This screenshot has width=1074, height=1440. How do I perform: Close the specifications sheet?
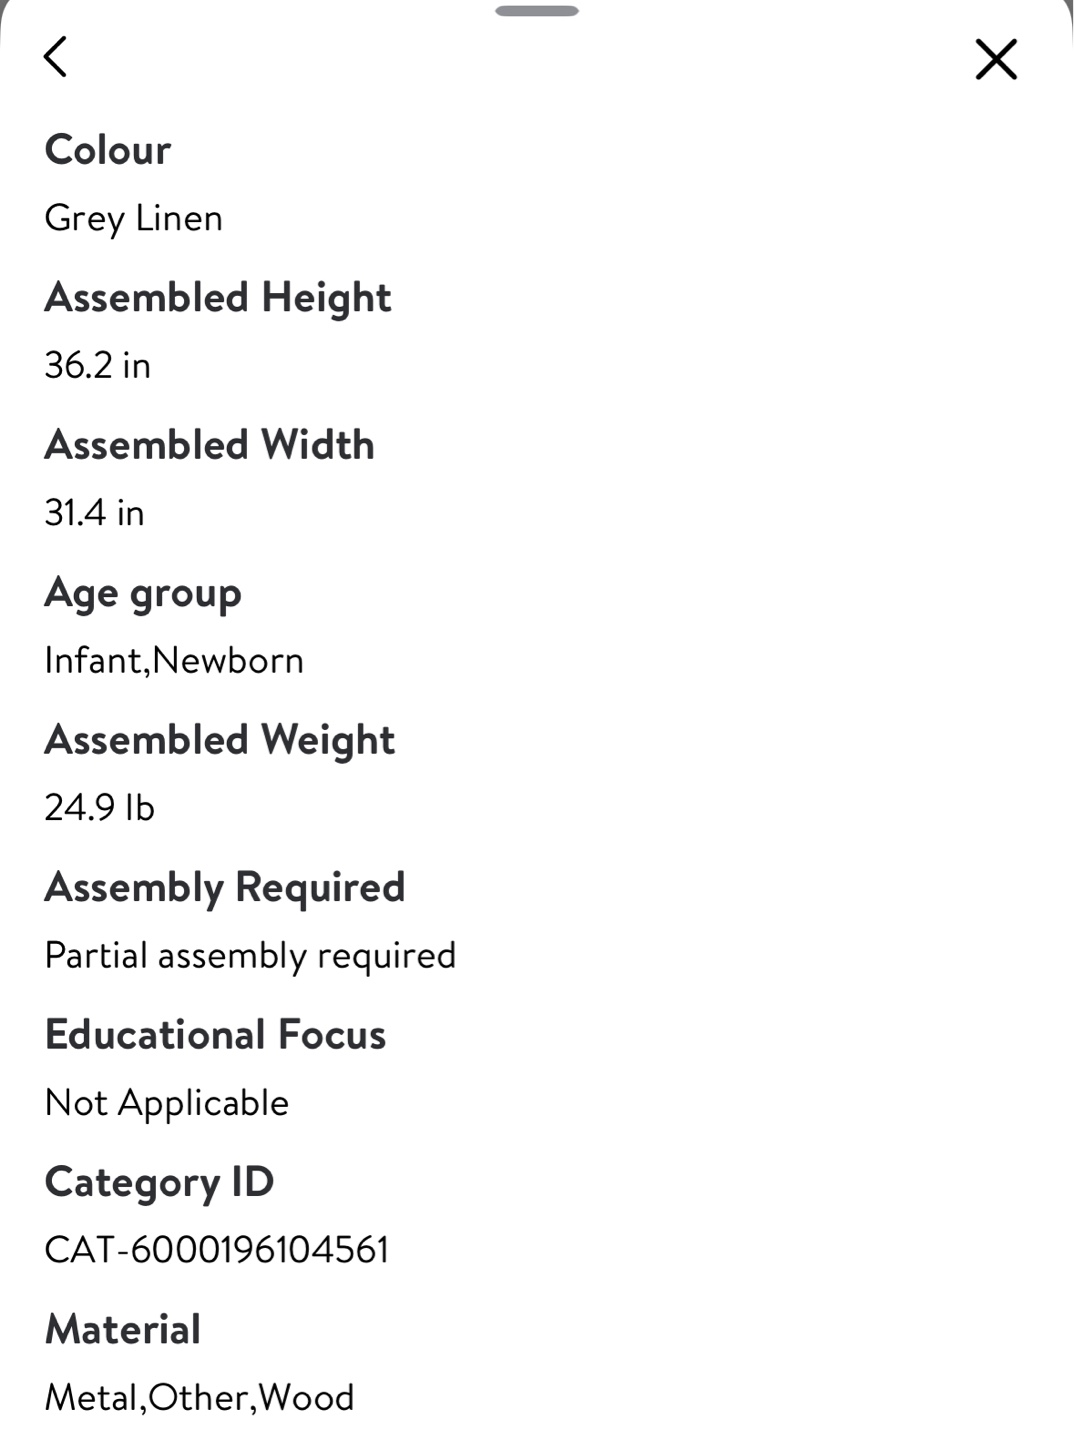click(x=996, y=59)
